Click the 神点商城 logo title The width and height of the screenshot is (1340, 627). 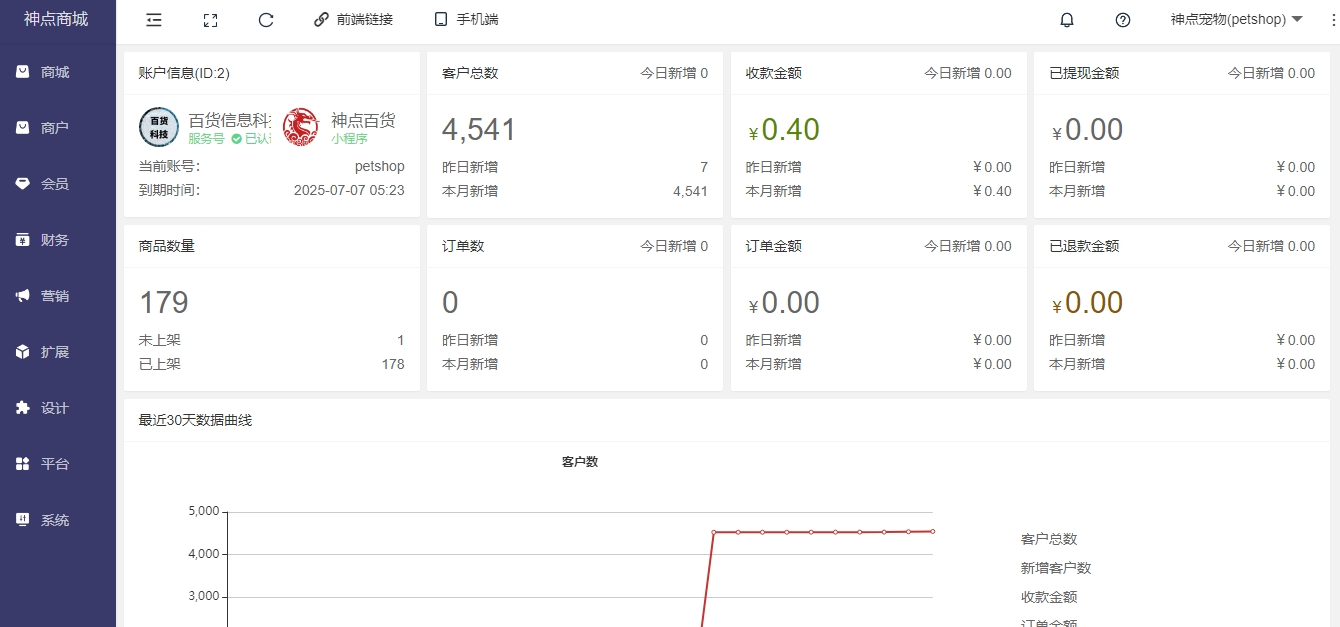click(57, 19)
